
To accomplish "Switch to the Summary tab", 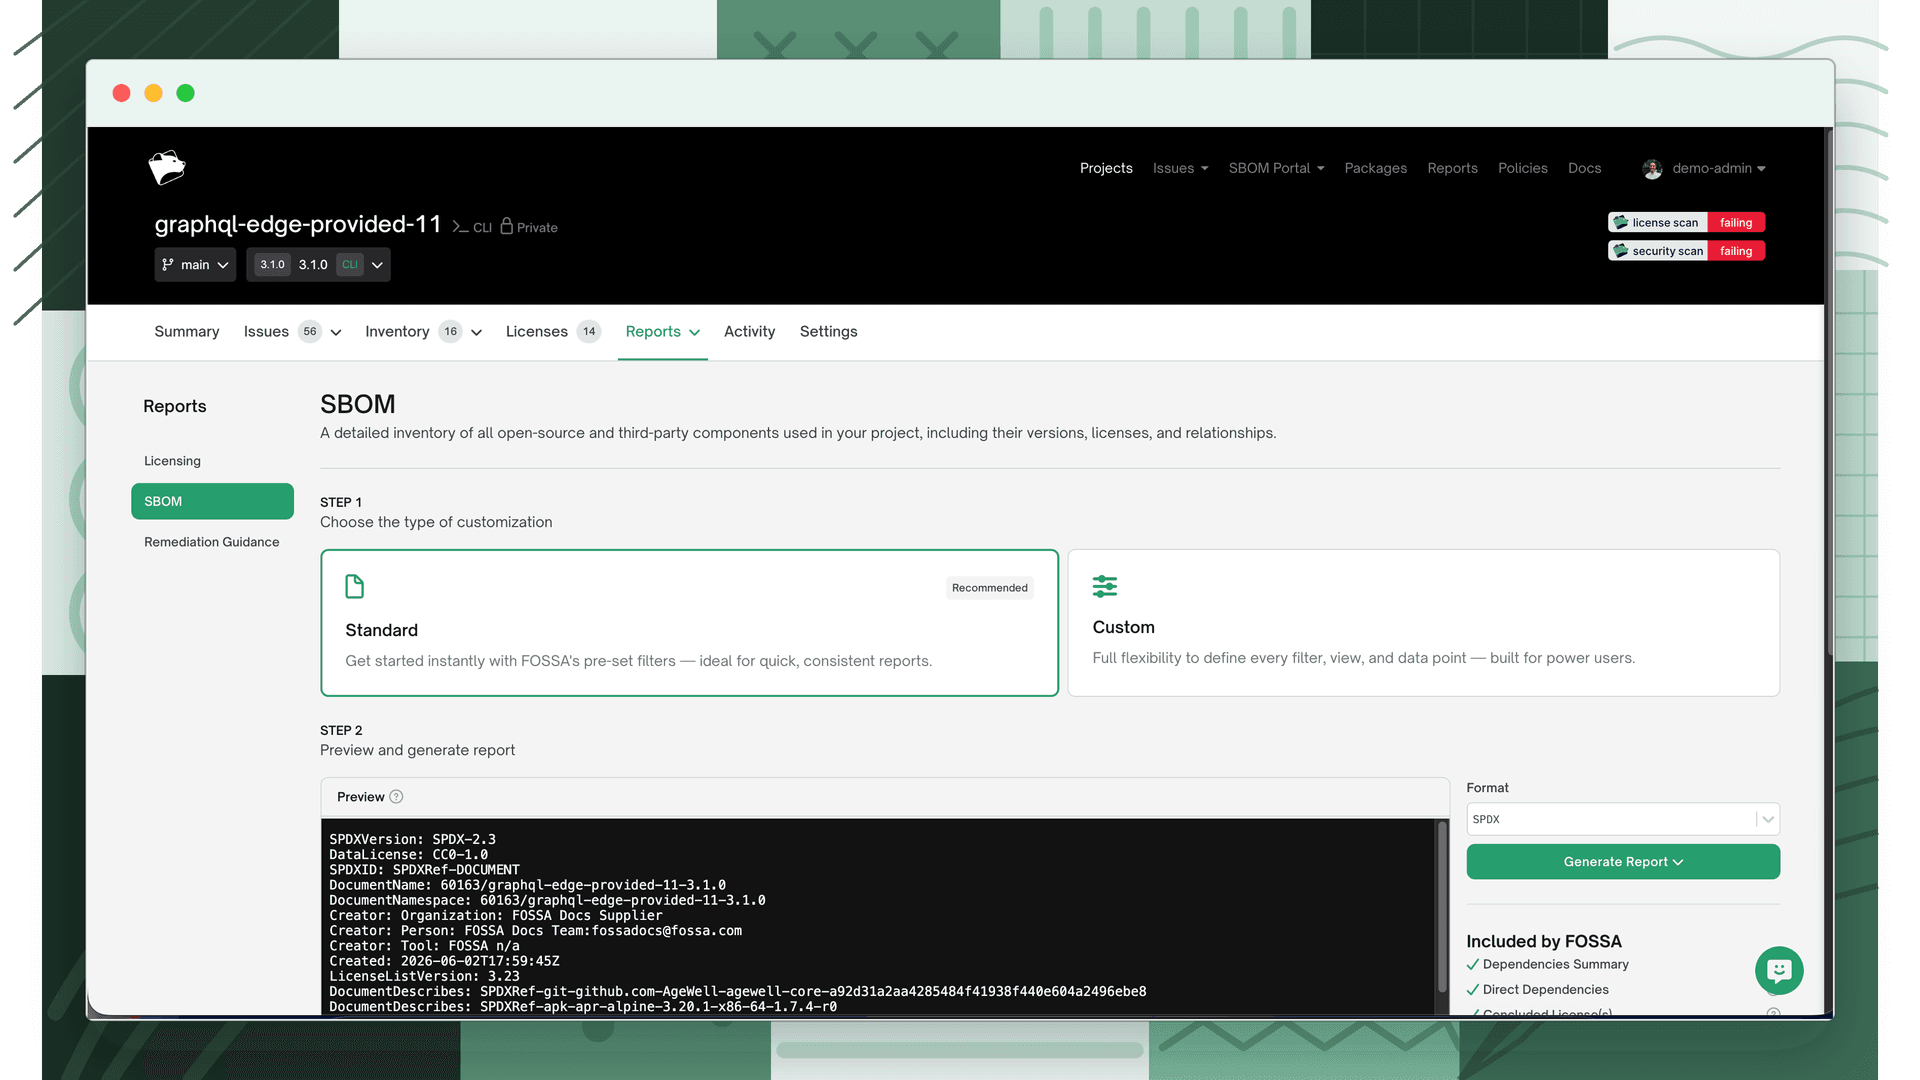I will click(x=187, y=332).
